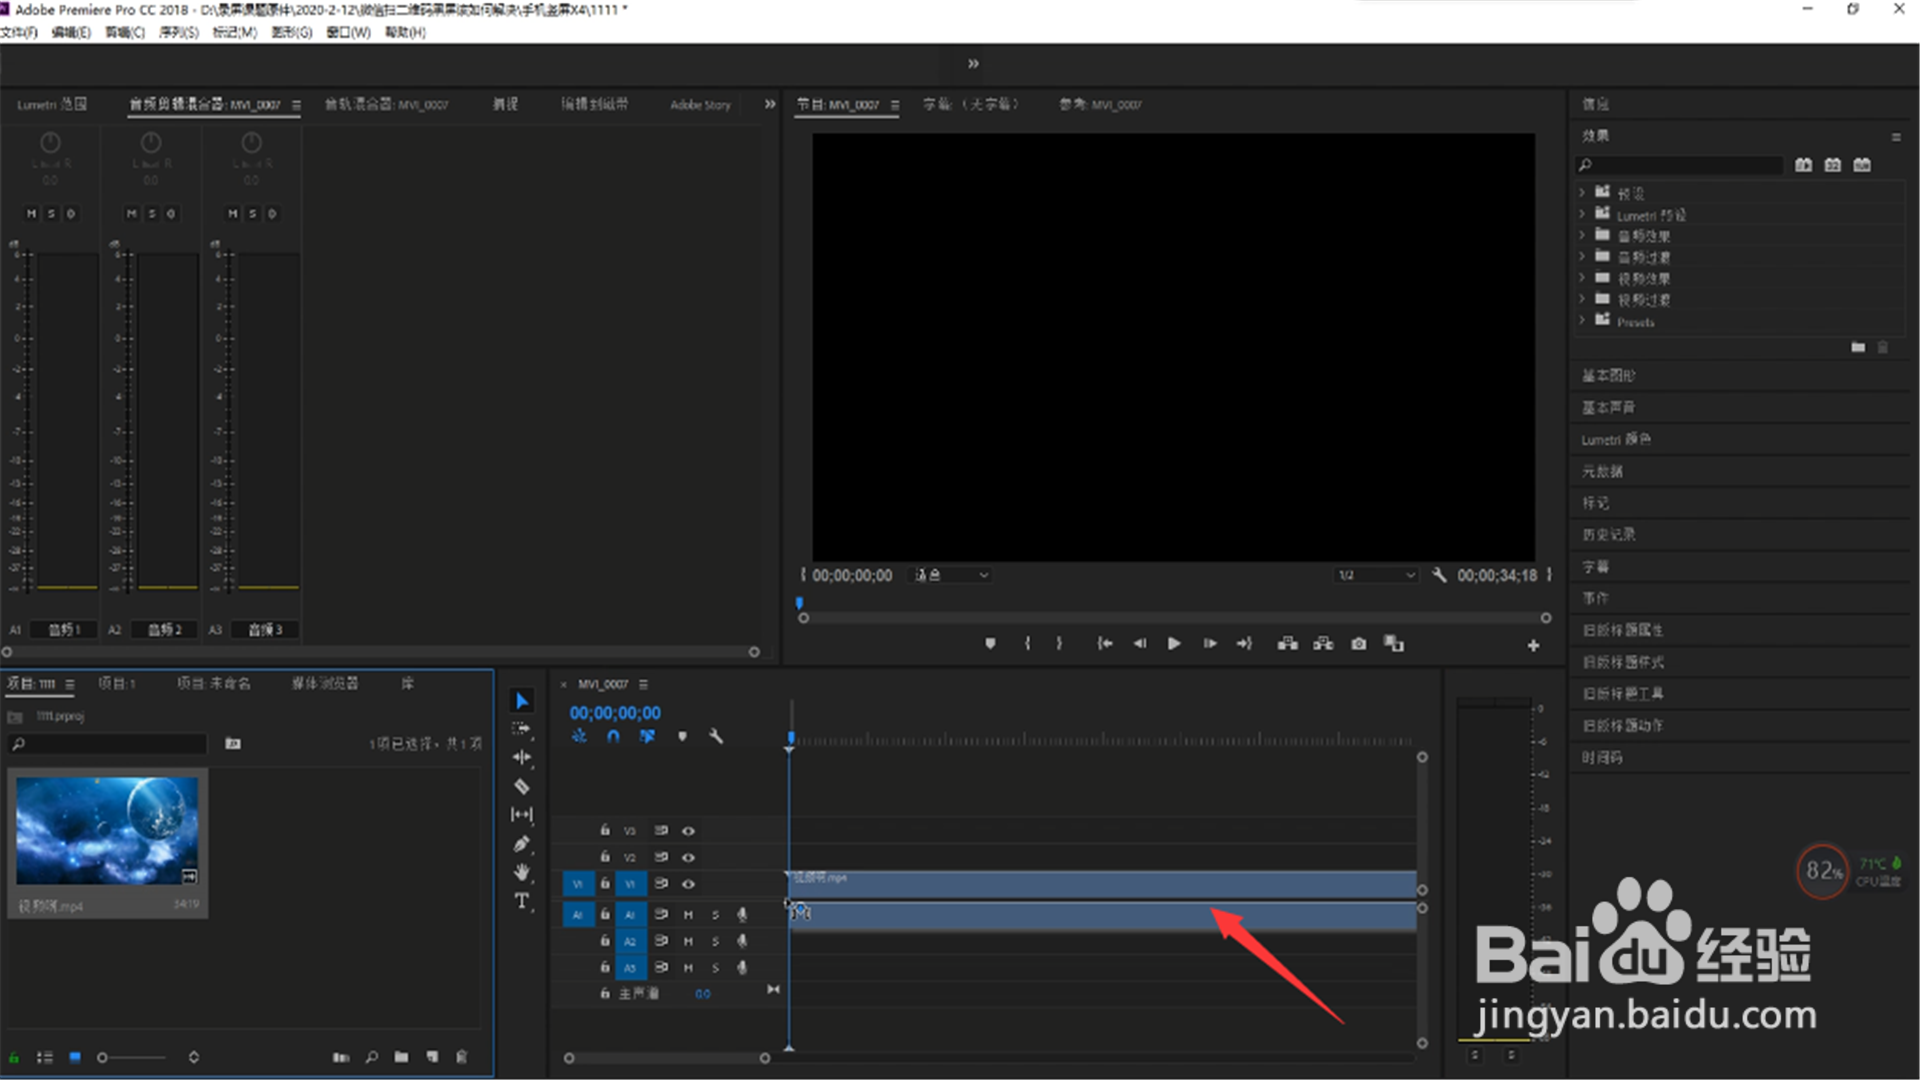Open the MVI_0007 timeline panel menu
1920x1080 pixels.
644,685
